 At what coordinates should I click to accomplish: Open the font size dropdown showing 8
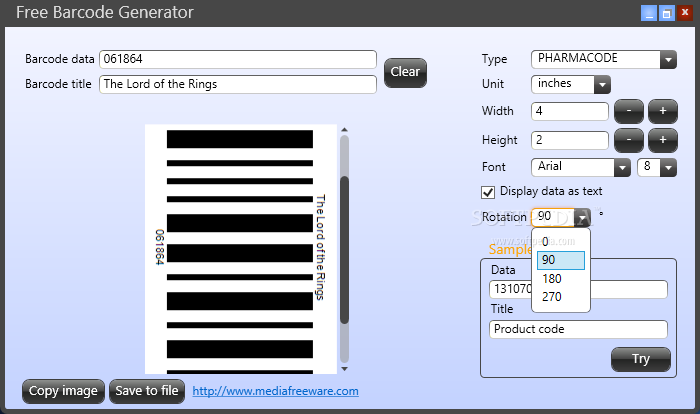pyautogui.click(x=657, y=167)
